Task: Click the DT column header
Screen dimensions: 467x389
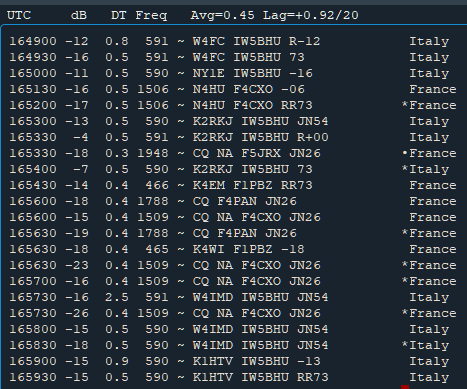Action: click(x=118, y=15)
